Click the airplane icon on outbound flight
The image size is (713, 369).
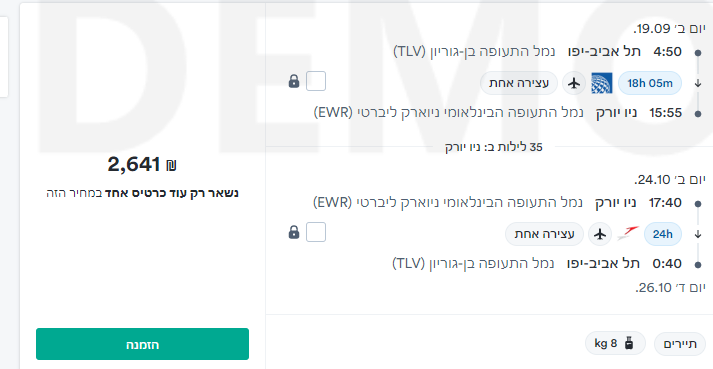click(574, 83)
